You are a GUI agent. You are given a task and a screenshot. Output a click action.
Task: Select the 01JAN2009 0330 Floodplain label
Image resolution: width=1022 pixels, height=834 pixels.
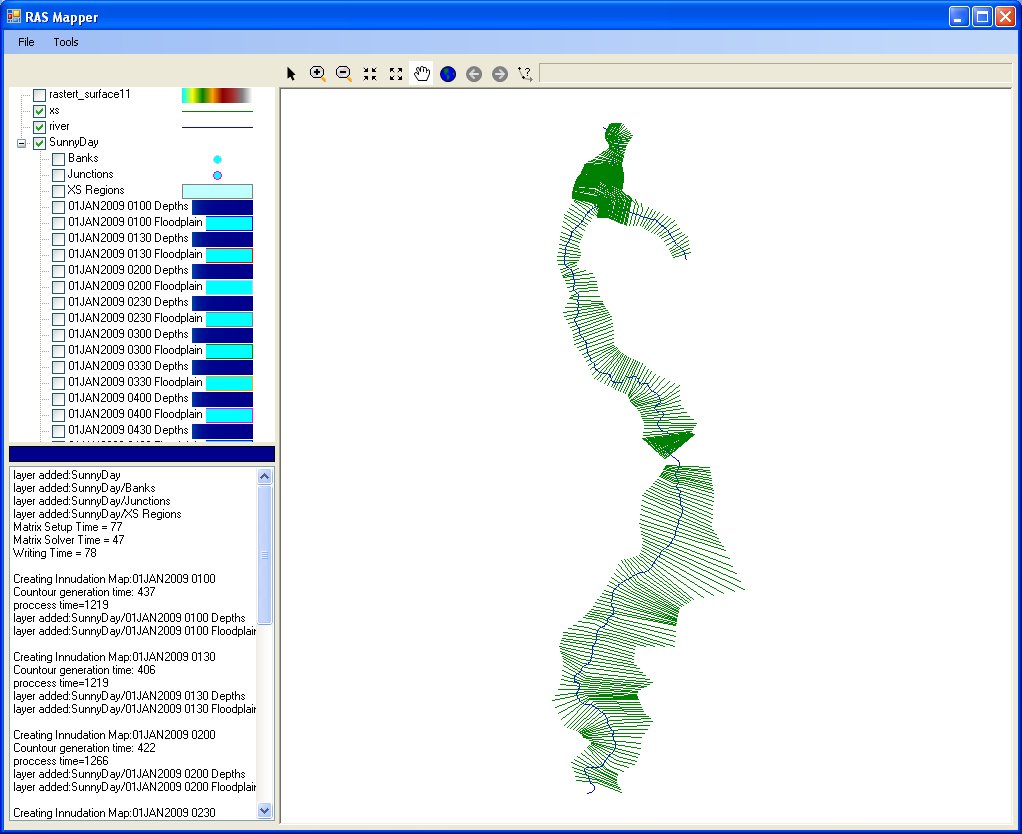(136, 382)
